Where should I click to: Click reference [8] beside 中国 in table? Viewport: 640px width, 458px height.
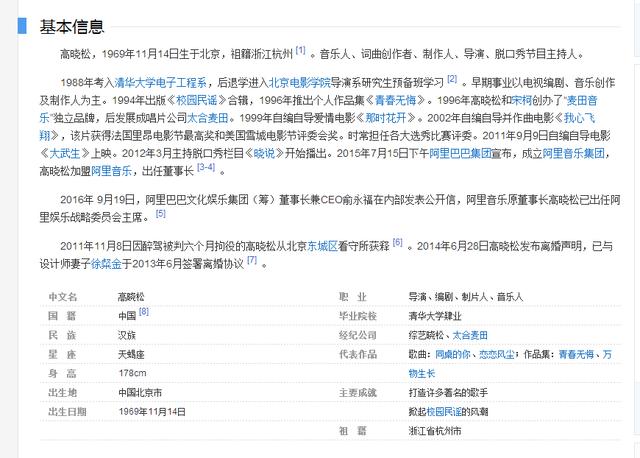point(144,312)
